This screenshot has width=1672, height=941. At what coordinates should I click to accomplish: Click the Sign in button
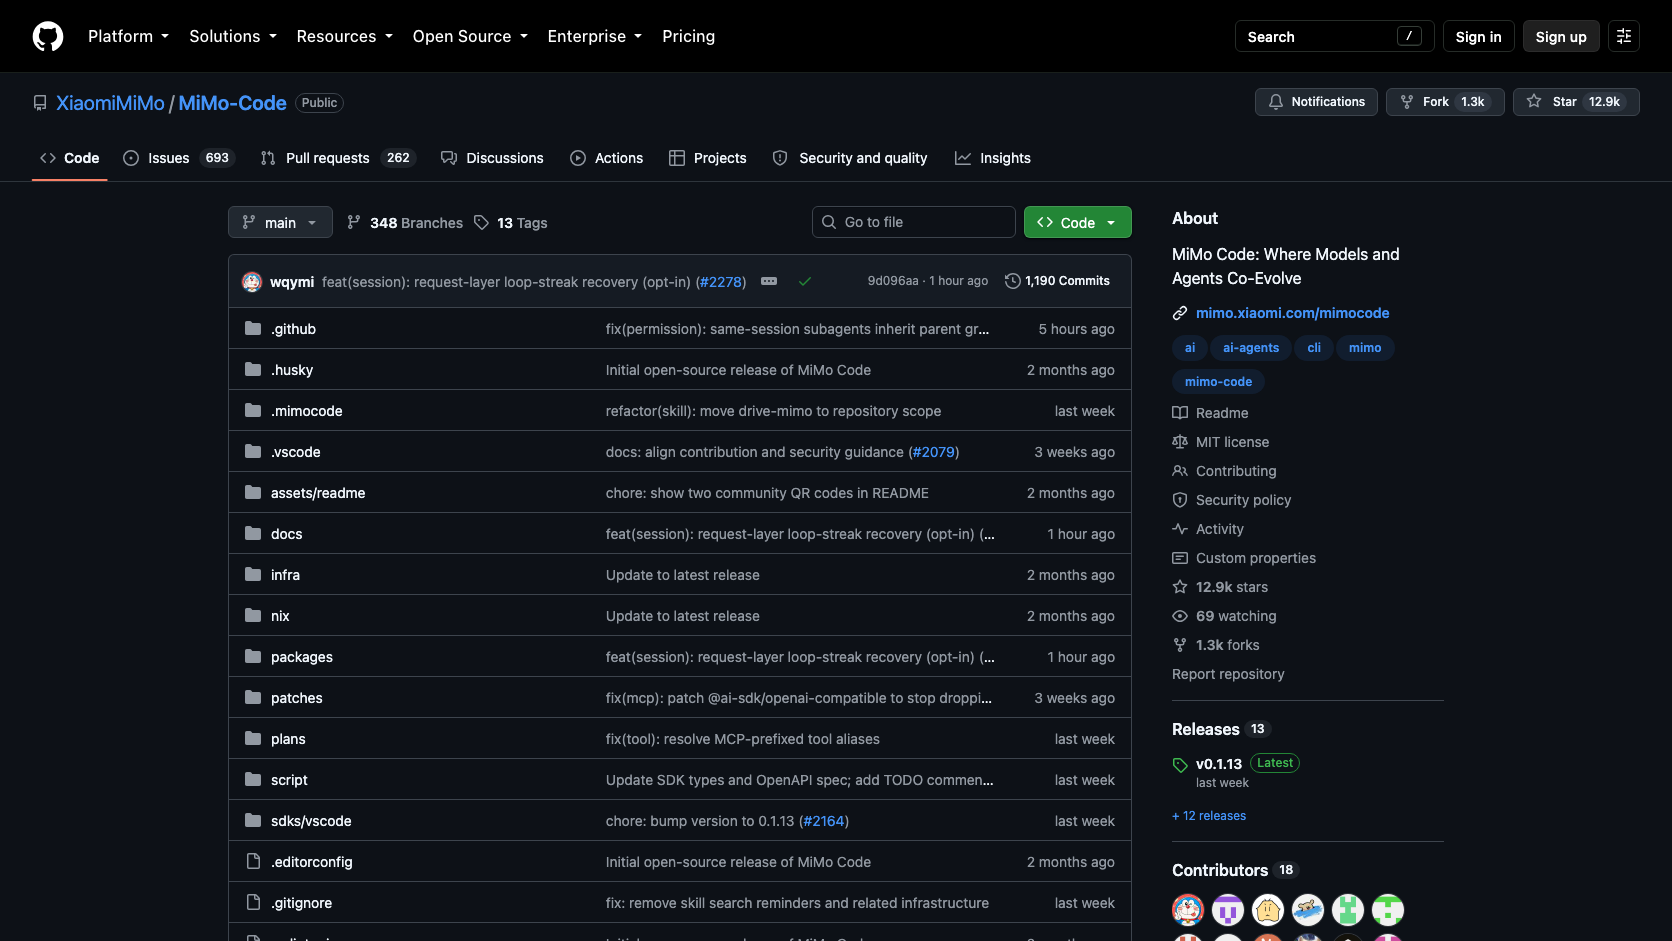point(1478,36)
